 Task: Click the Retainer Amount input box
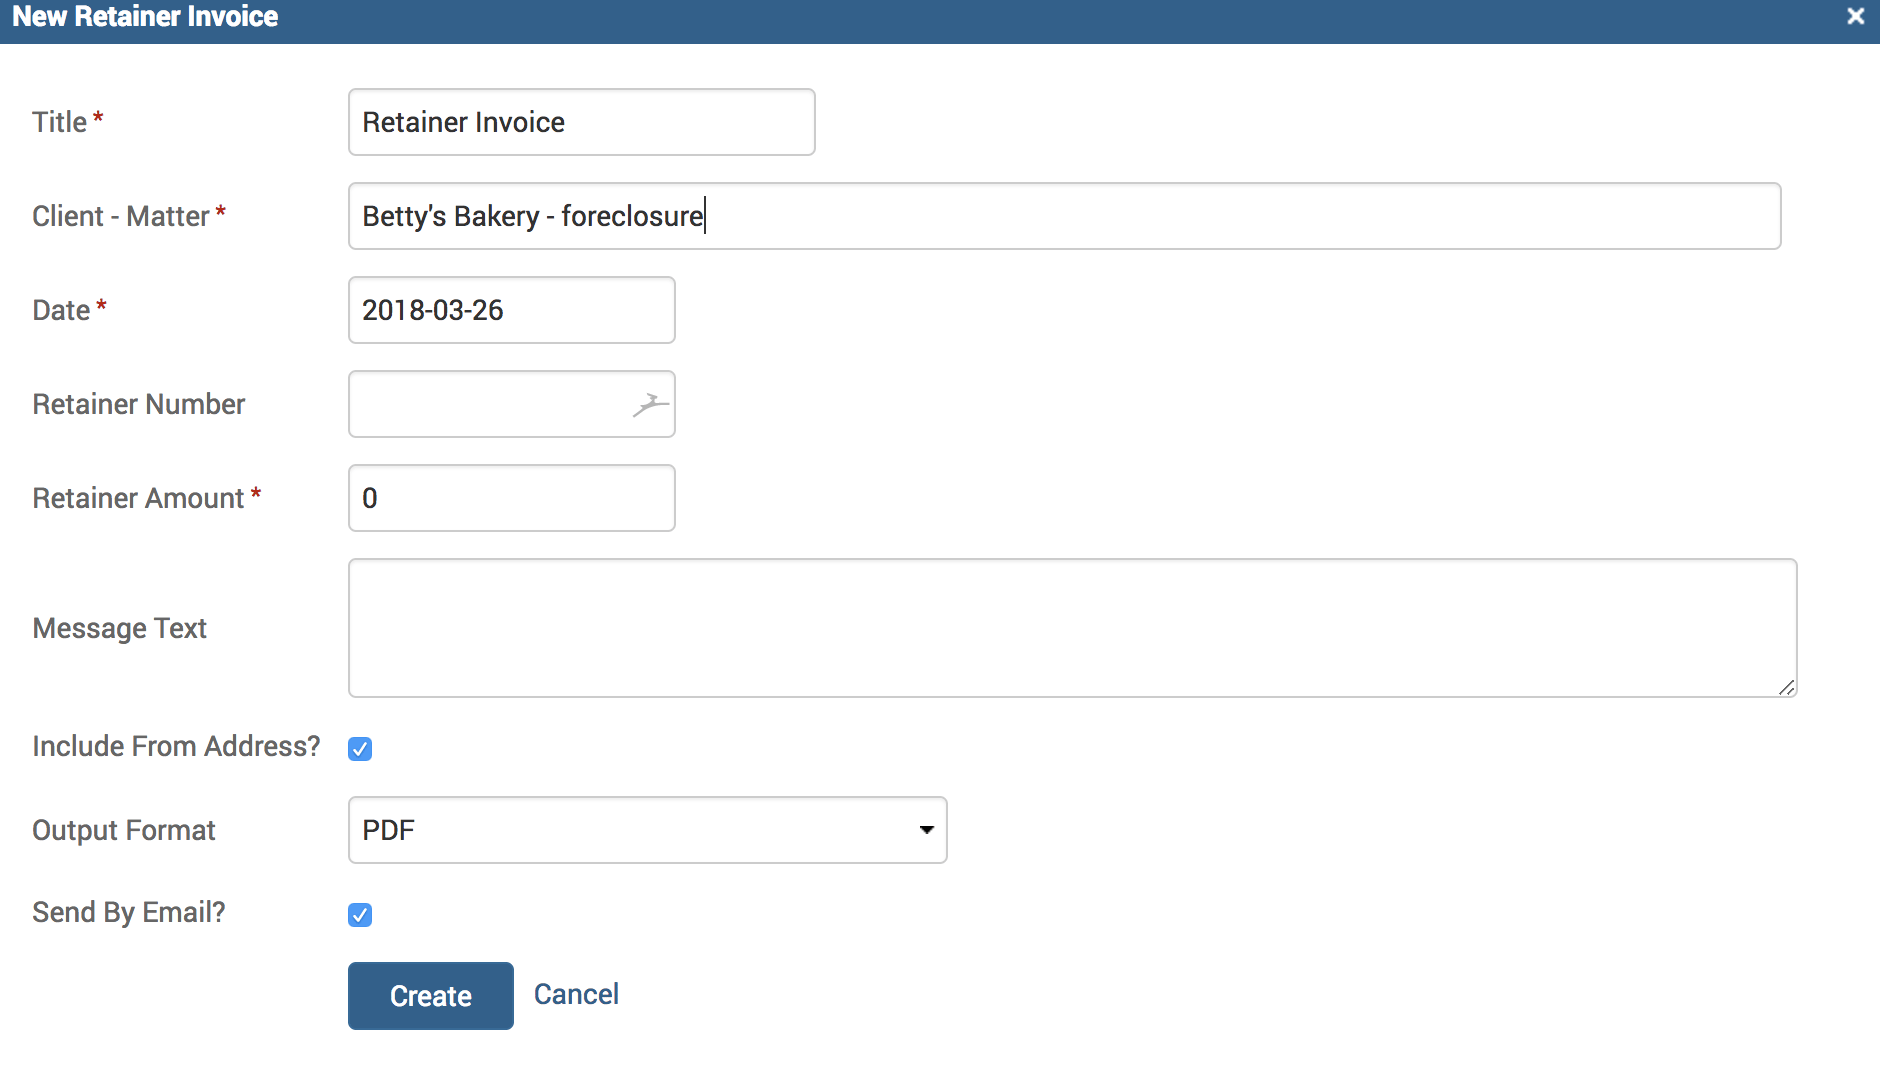click(x=511, y=498)
